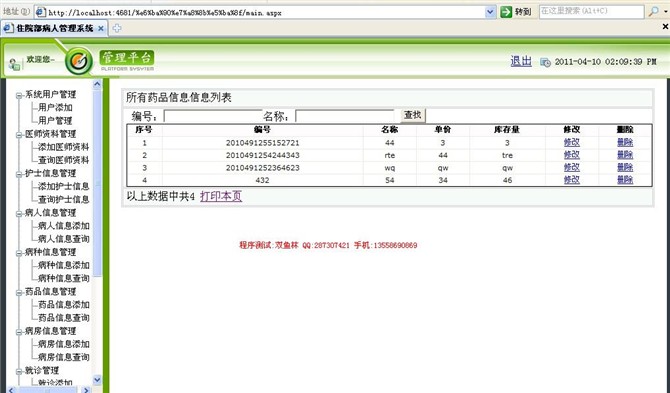670x393 pixels.
Task: Click sidebar horizontal scroll left arrow
Action: tap(12, 390)
